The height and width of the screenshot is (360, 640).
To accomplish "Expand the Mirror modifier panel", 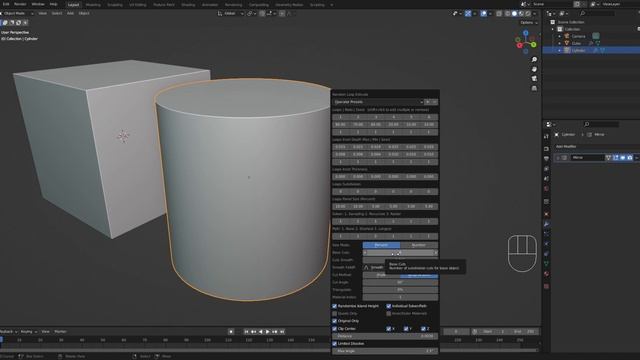I will coord(558,158).
